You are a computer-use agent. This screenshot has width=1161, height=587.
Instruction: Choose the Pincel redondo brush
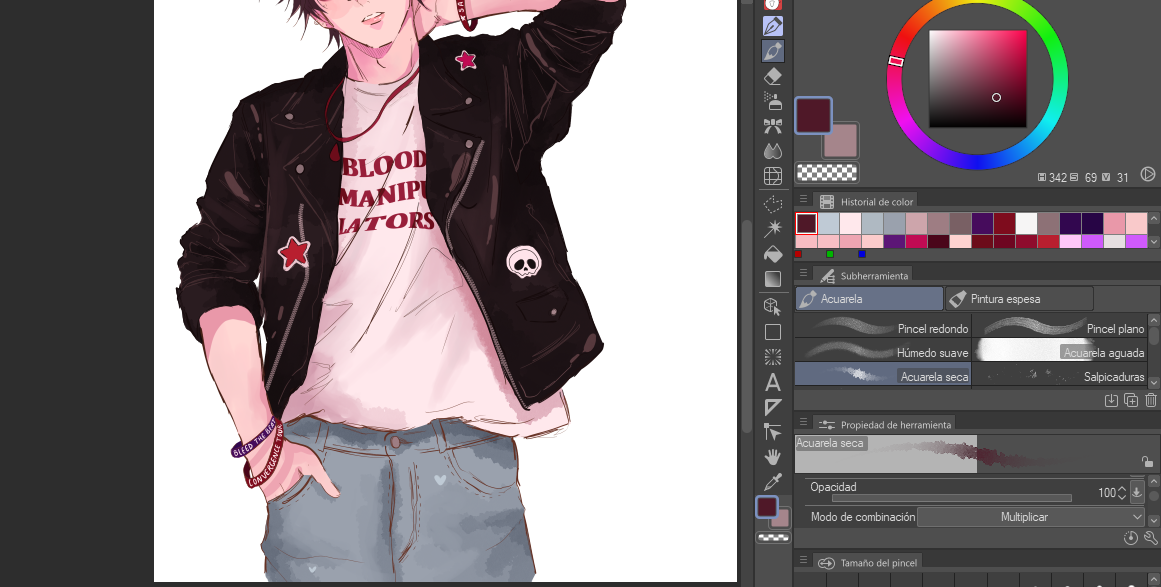(x=883, y=326)
